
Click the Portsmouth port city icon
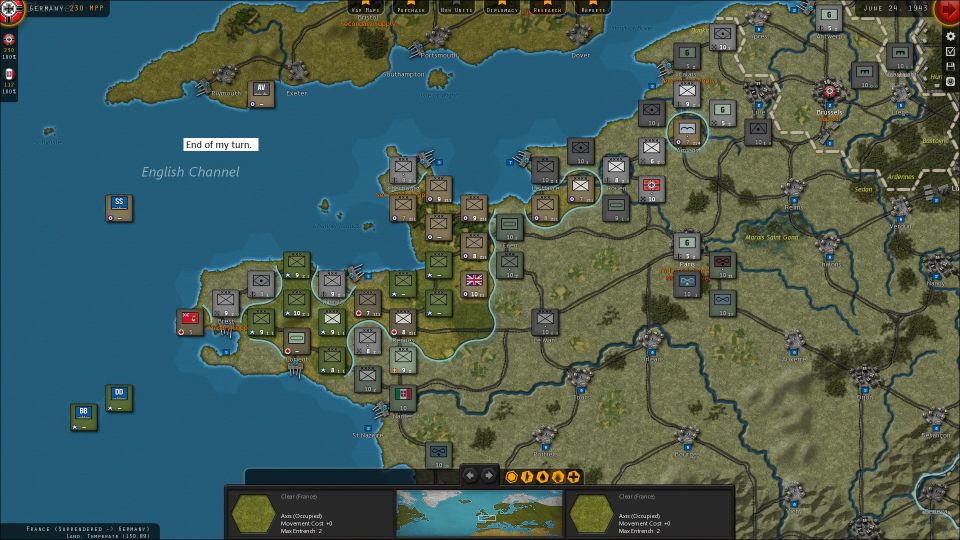click(x=438, y=37)
